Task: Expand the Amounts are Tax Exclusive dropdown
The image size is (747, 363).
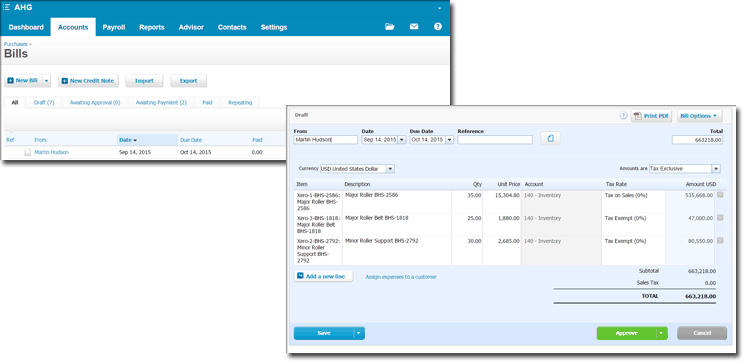Action: pyautogui.click(x=716, y=169)
